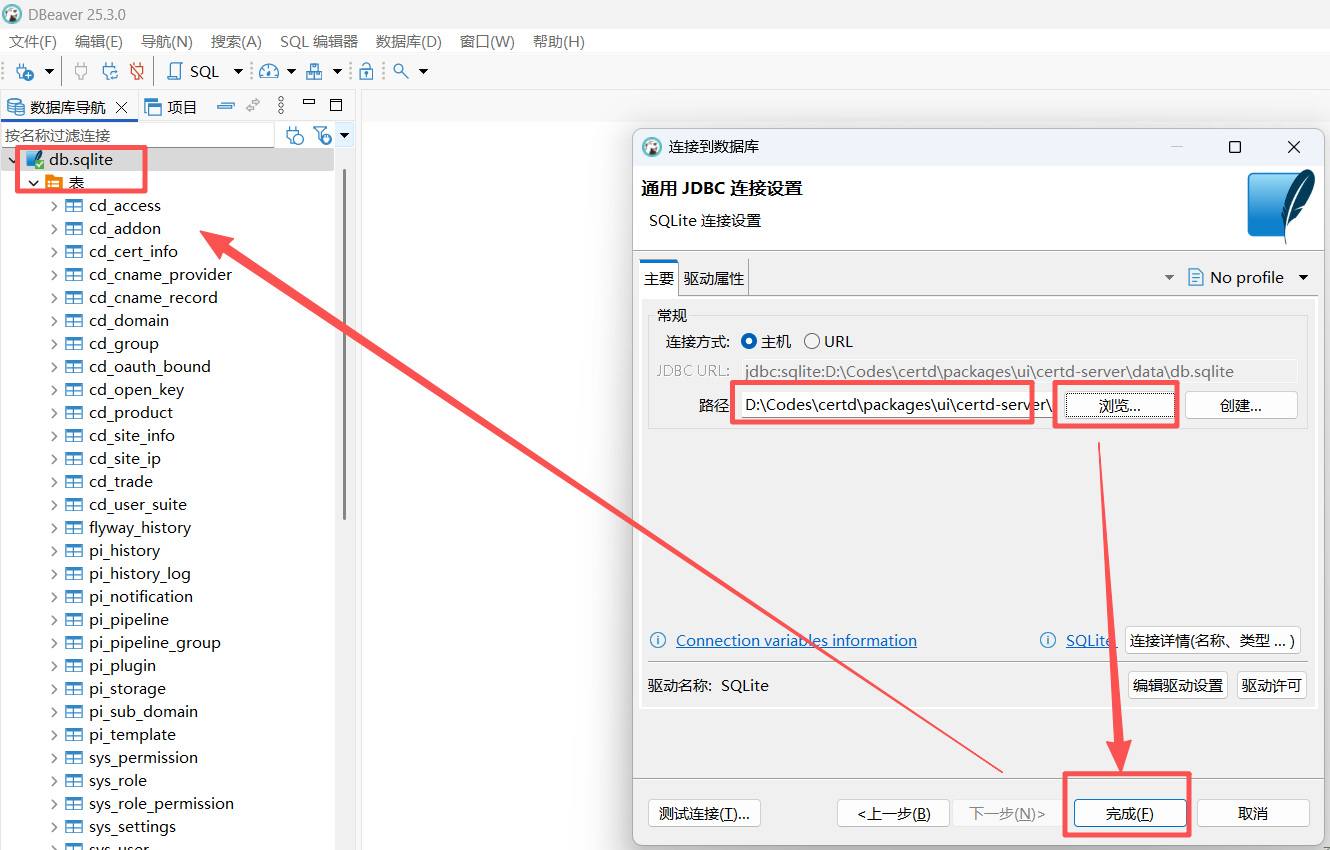Screen dimensions: 1330x850
Task: Click the padlock transaction mode icon
Action: [x=367, y=72]
